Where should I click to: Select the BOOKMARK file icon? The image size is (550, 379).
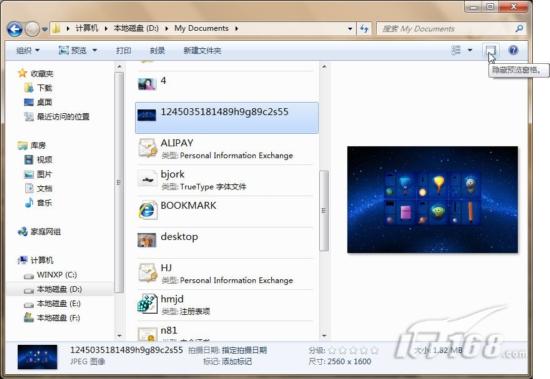pyautogui.click(x=147, y=211)
